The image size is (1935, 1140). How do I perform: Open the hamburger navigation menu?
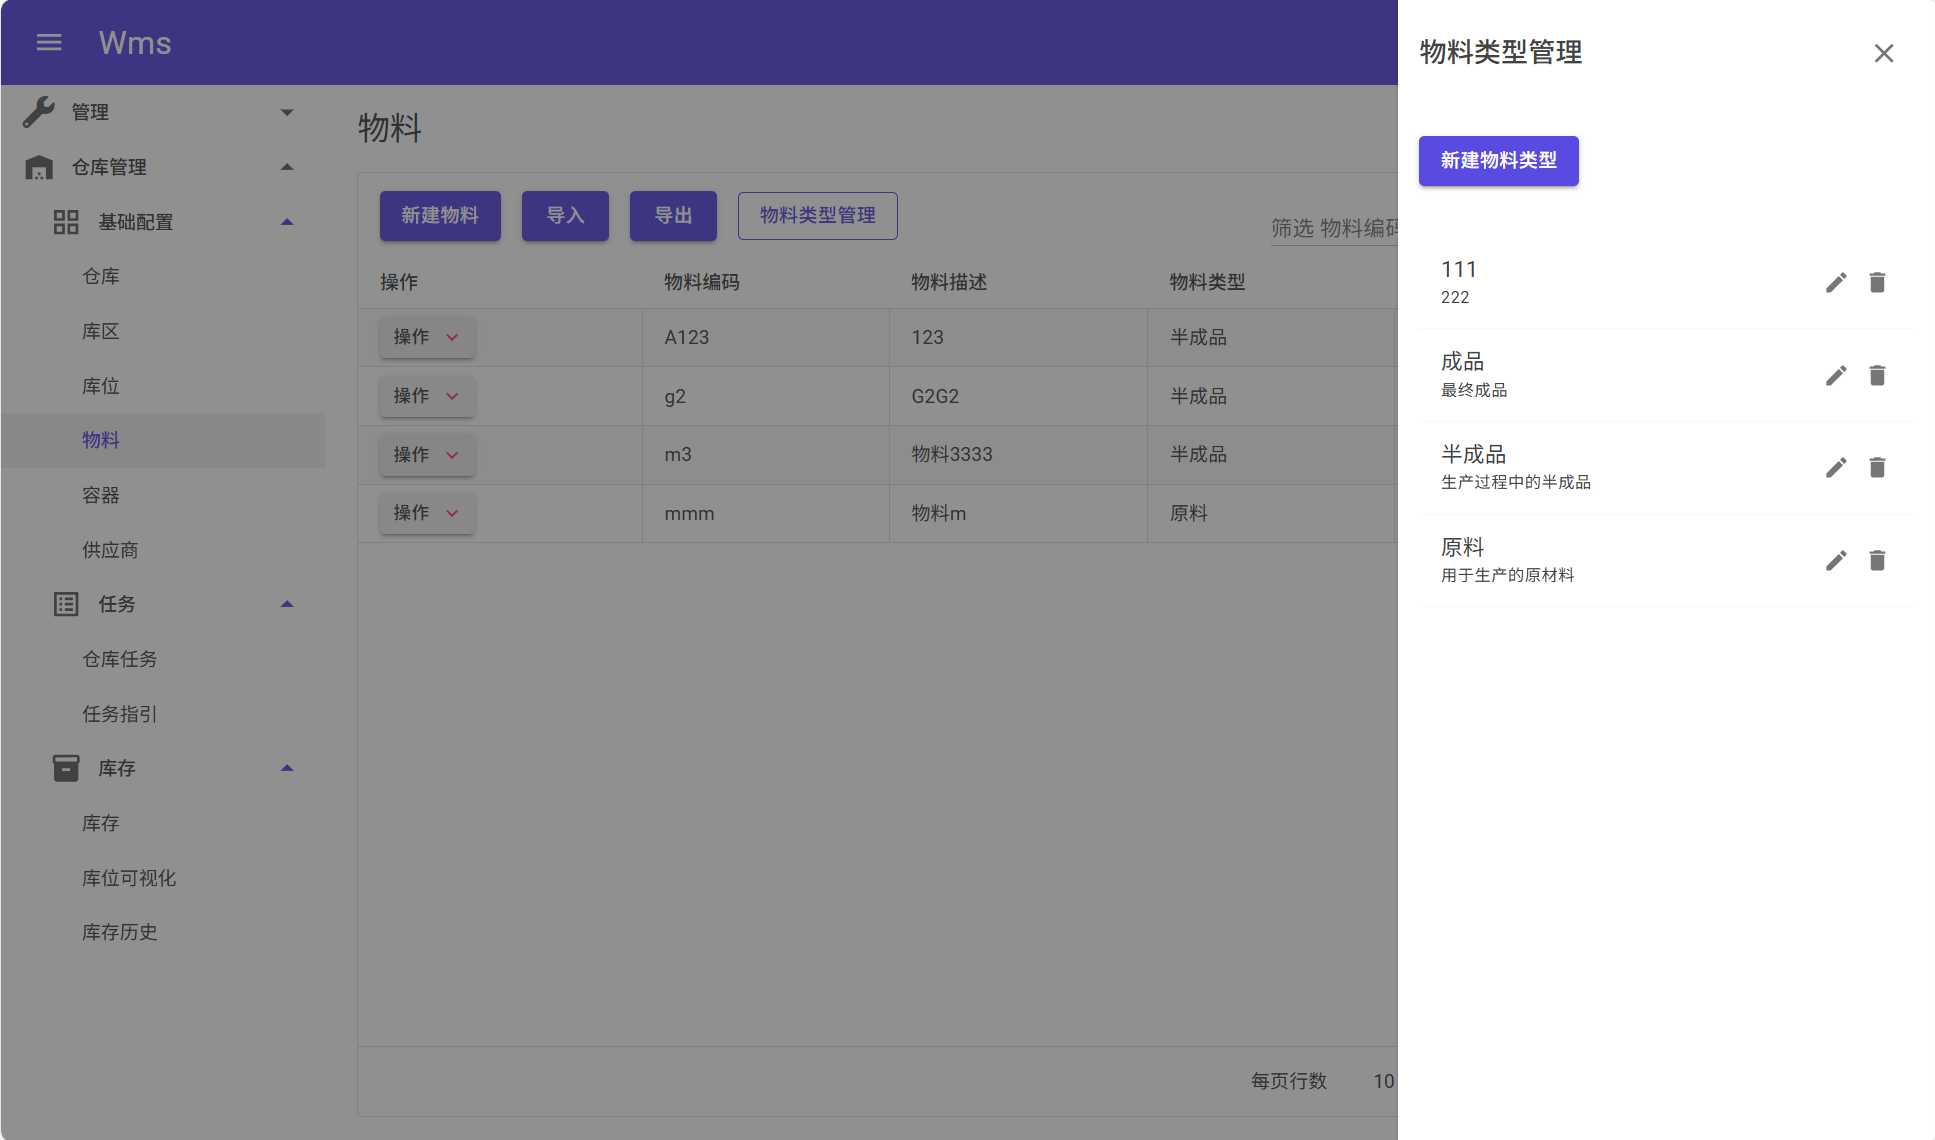[x=49, y=42]
